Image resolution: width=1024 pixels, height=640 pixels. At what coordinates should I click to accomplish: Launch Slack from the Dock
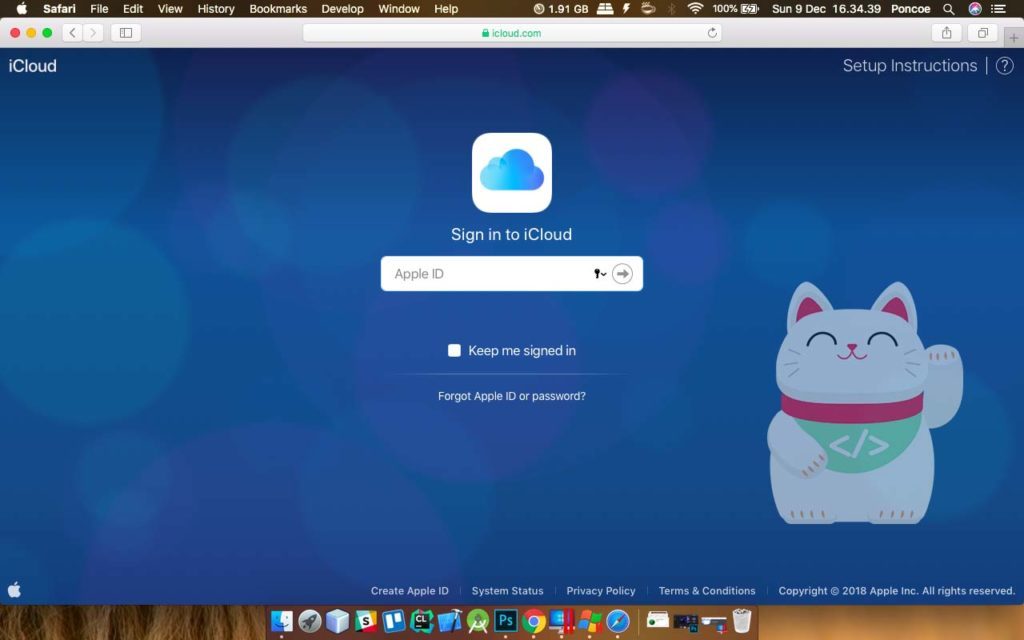point(366,621)
